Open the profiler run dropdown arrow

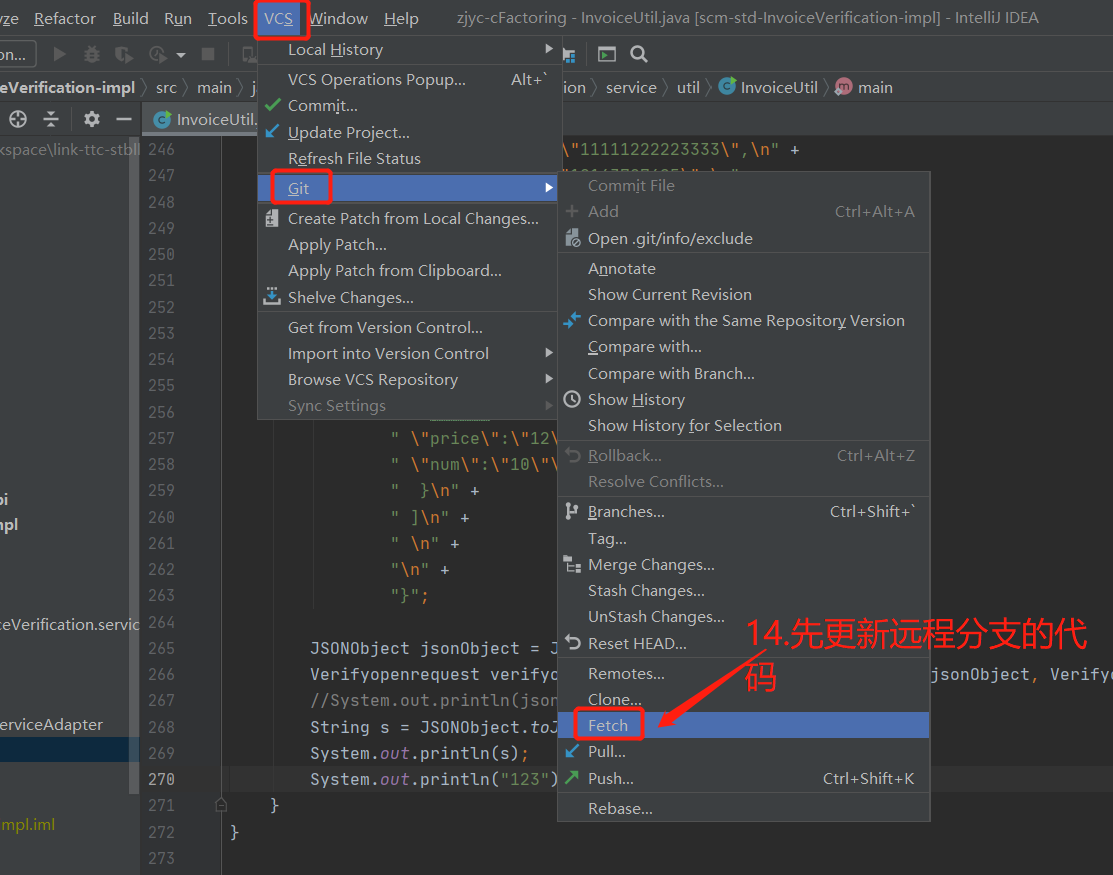pyautogui.click(x=181, y=55)
